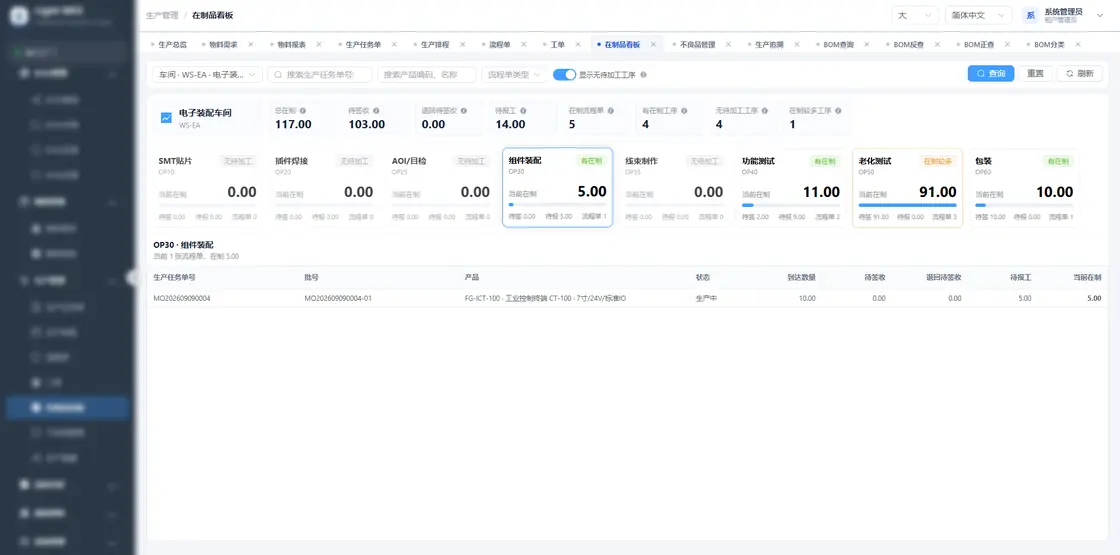Close the 不良品管理 tab with its X
This screenshot has width=1120, height=555.
[729, 44]
